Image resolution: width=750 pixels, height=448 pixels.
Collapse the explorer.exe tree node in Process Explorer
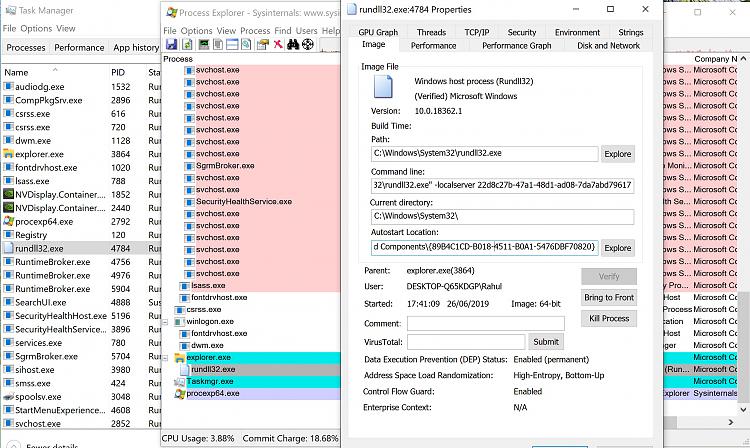point(165,358)
